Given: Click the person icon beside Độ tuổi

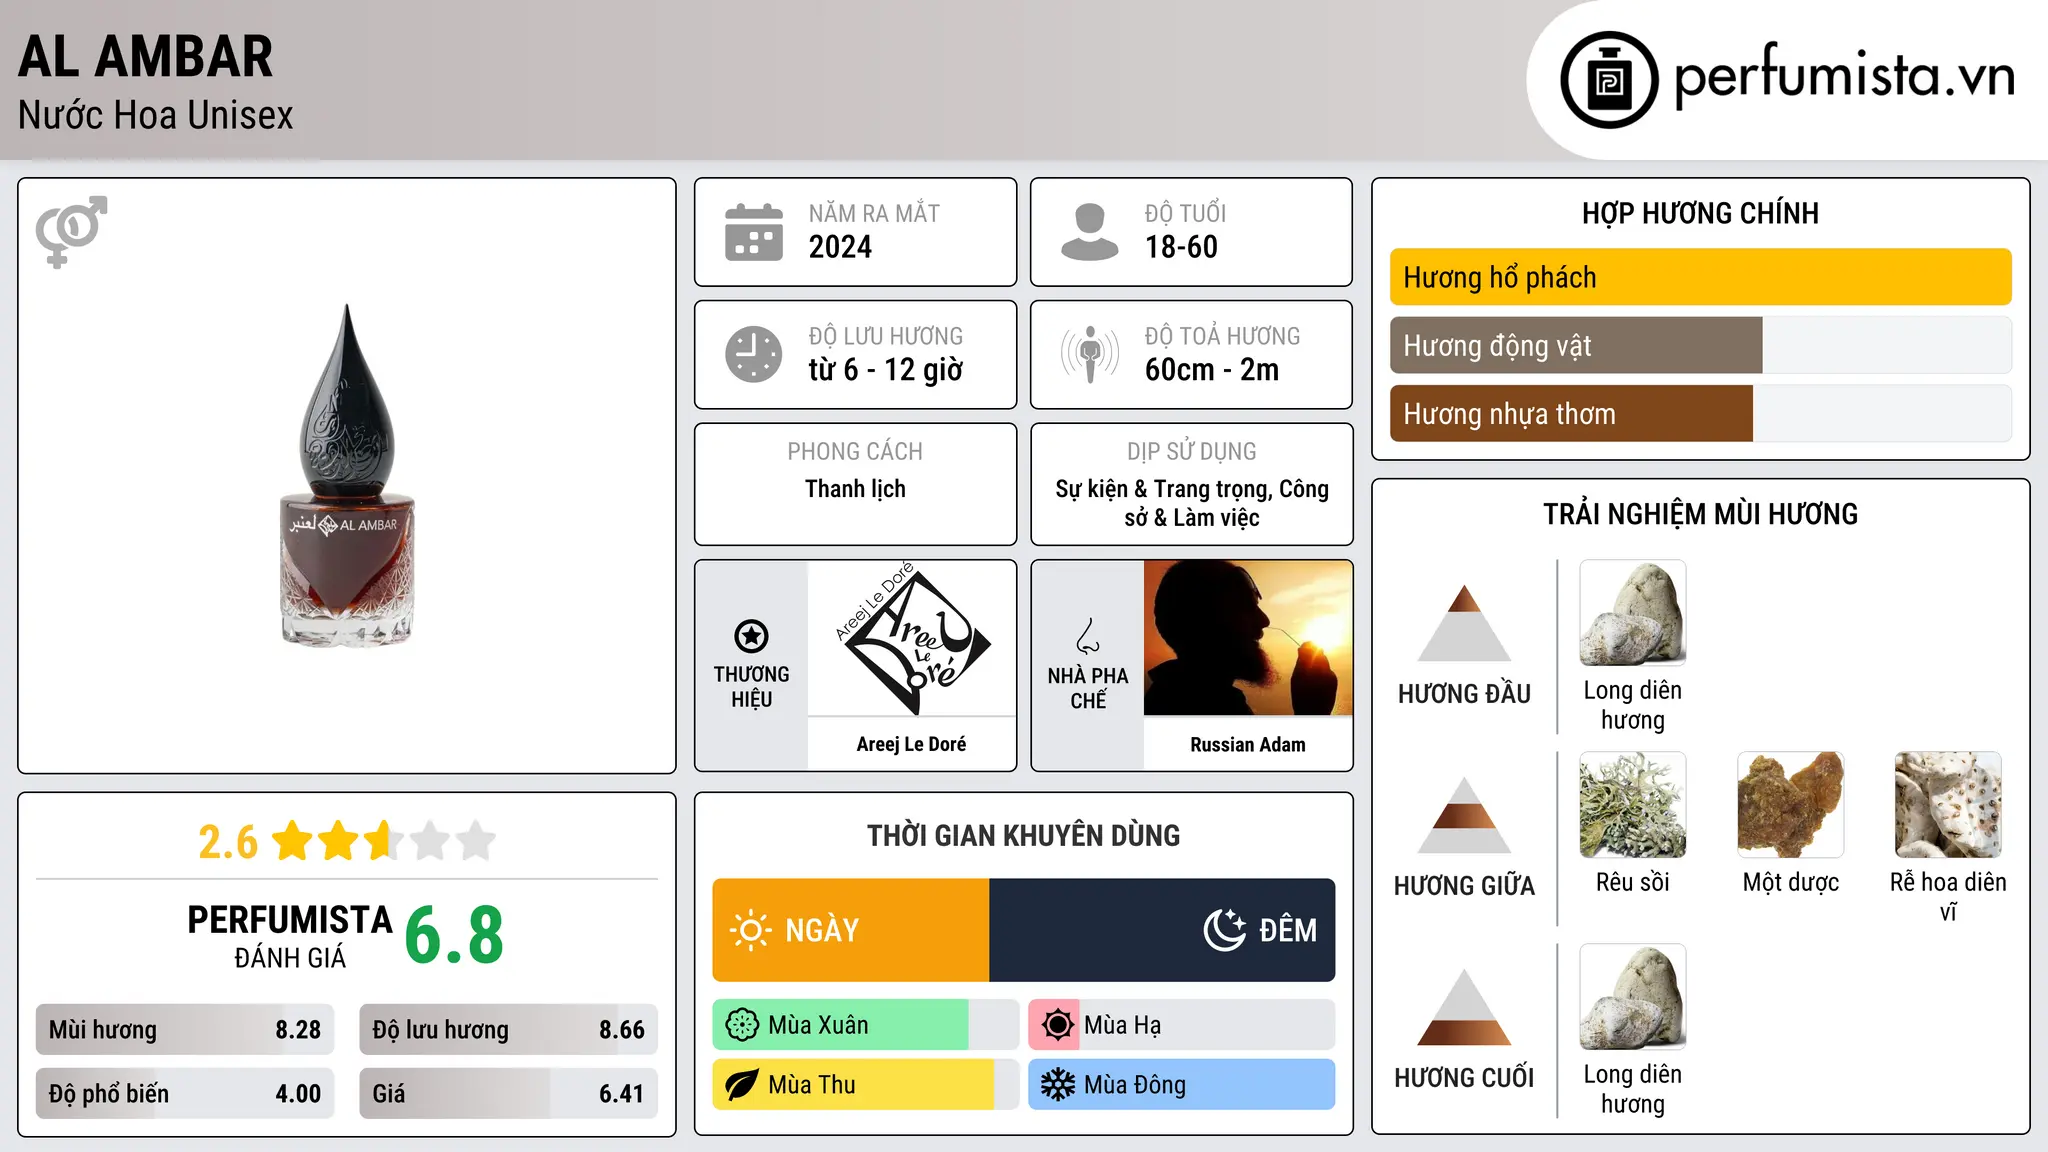Looking at the screenshot, I should [1089, 232].
